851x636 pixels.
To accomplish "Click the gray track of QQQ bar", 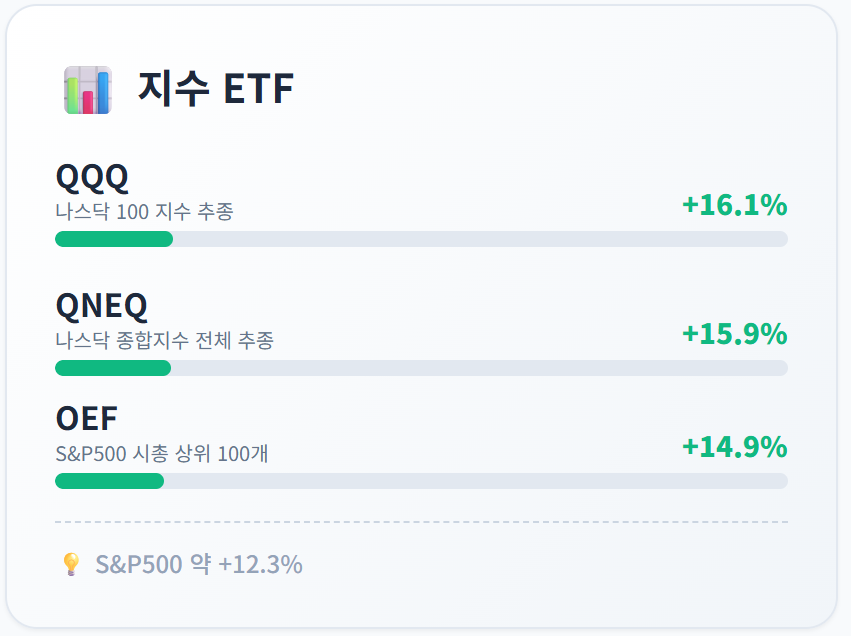I will (x=480, y=239).
